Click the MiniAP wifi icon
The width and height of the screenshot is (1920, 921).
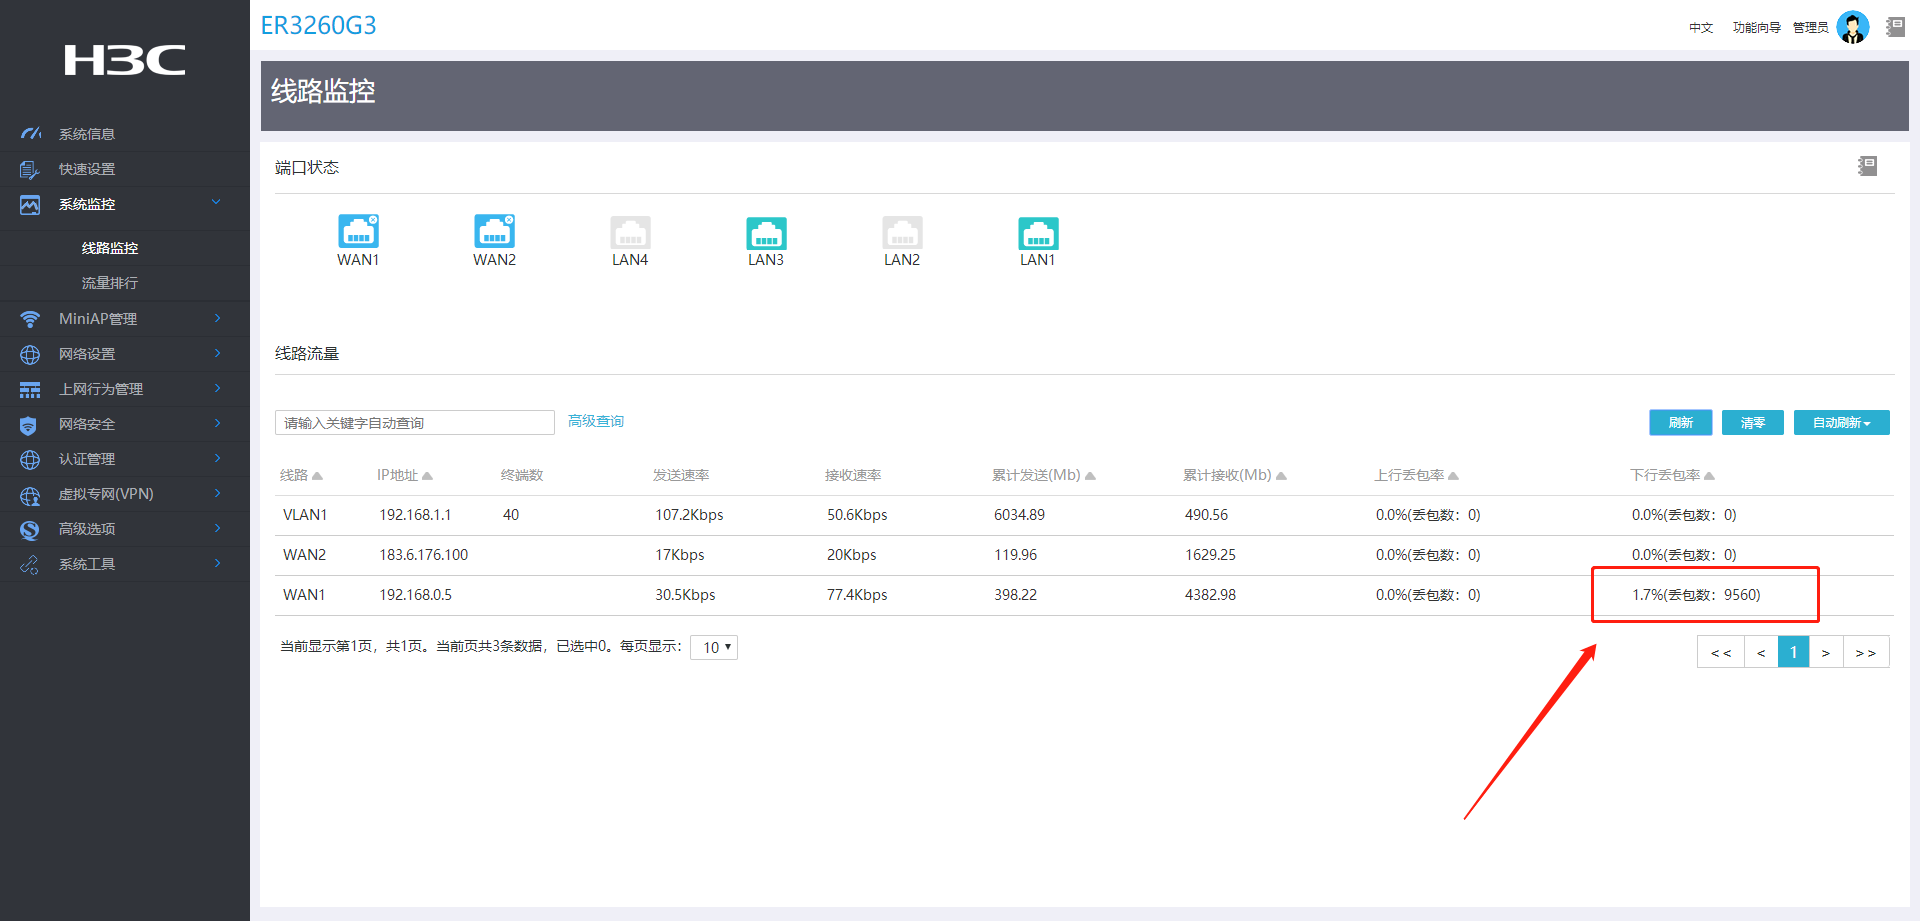point(30,319)
